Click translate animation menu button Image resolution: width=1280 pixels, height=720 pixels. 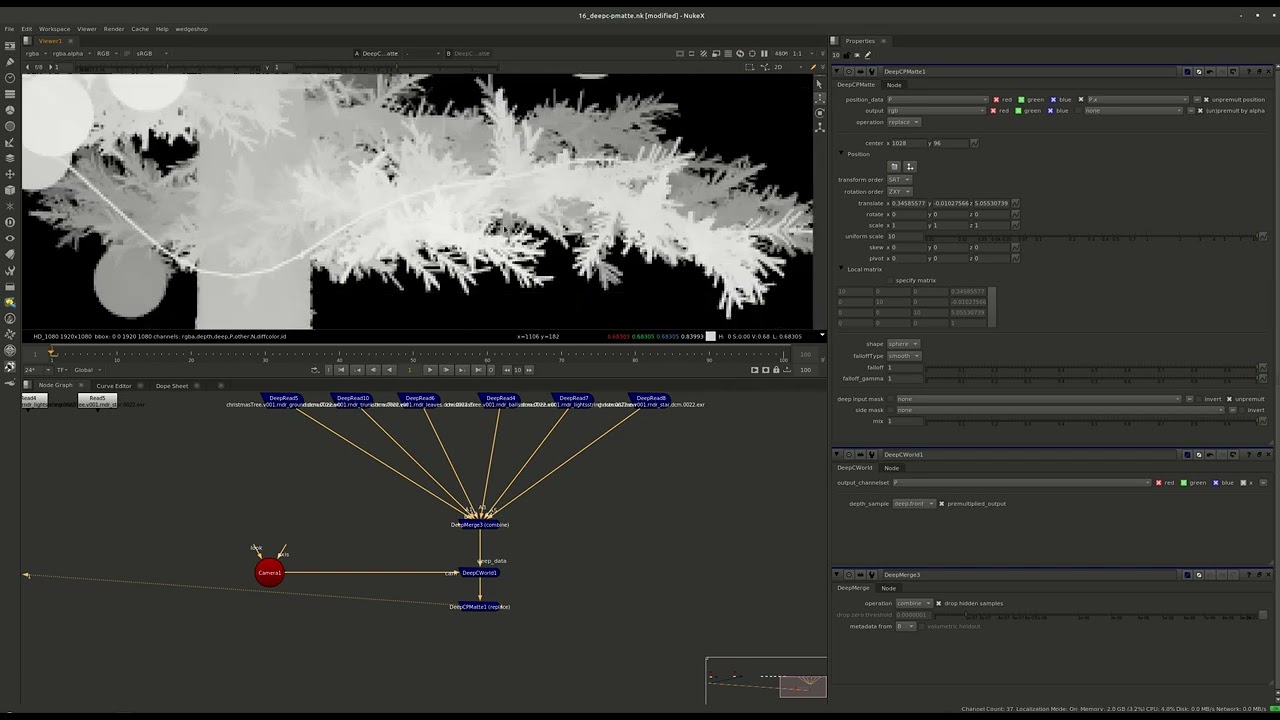(1015, 203)
